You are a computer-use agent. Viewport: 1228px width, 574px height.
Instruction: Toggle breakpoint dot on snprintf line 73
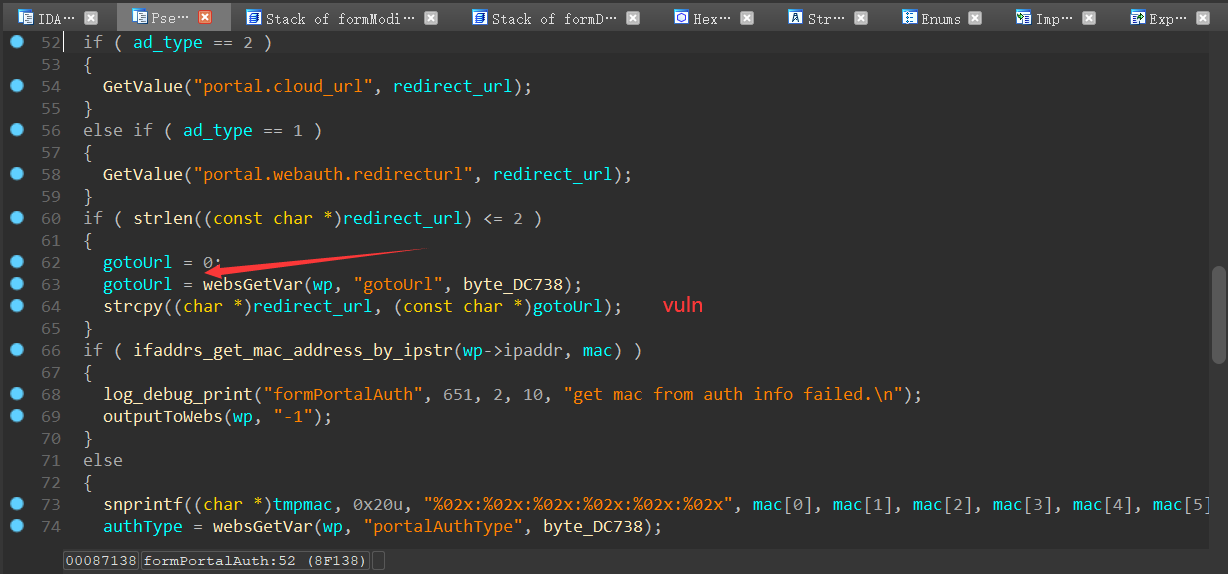point(17,503)
